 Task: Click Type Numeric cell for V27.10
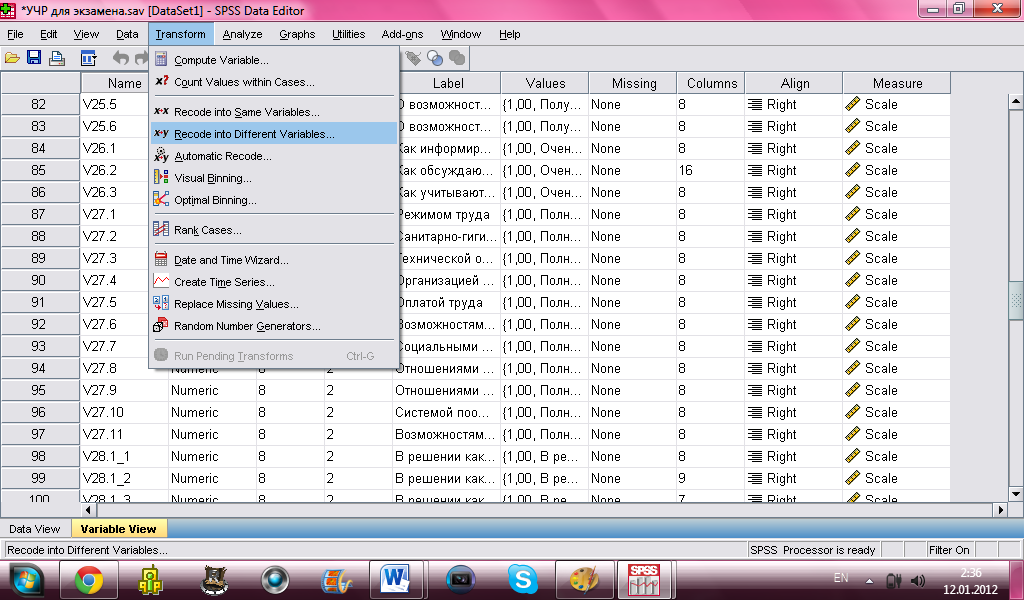(212, 413)
